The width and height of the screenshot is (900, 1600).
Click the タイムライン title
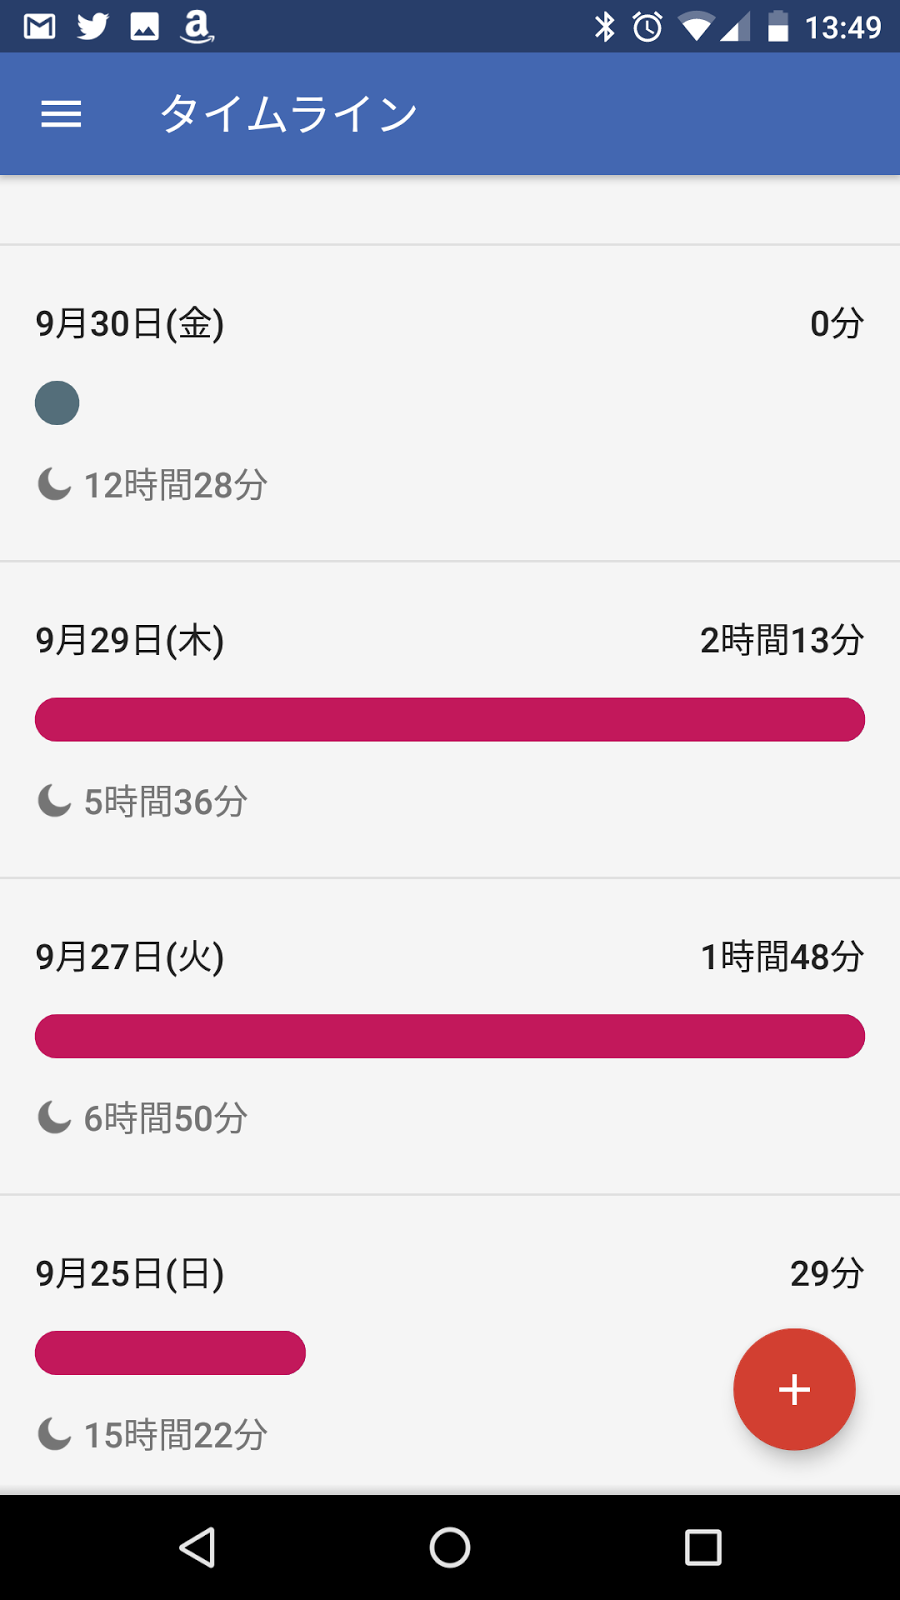pyautogui.click(x=289, y=114)
